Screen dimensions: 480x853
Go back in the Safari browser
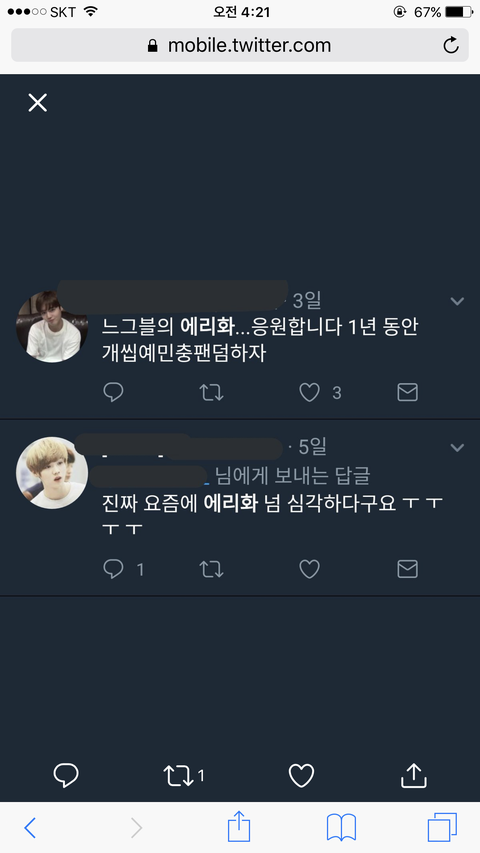[30, 828]
